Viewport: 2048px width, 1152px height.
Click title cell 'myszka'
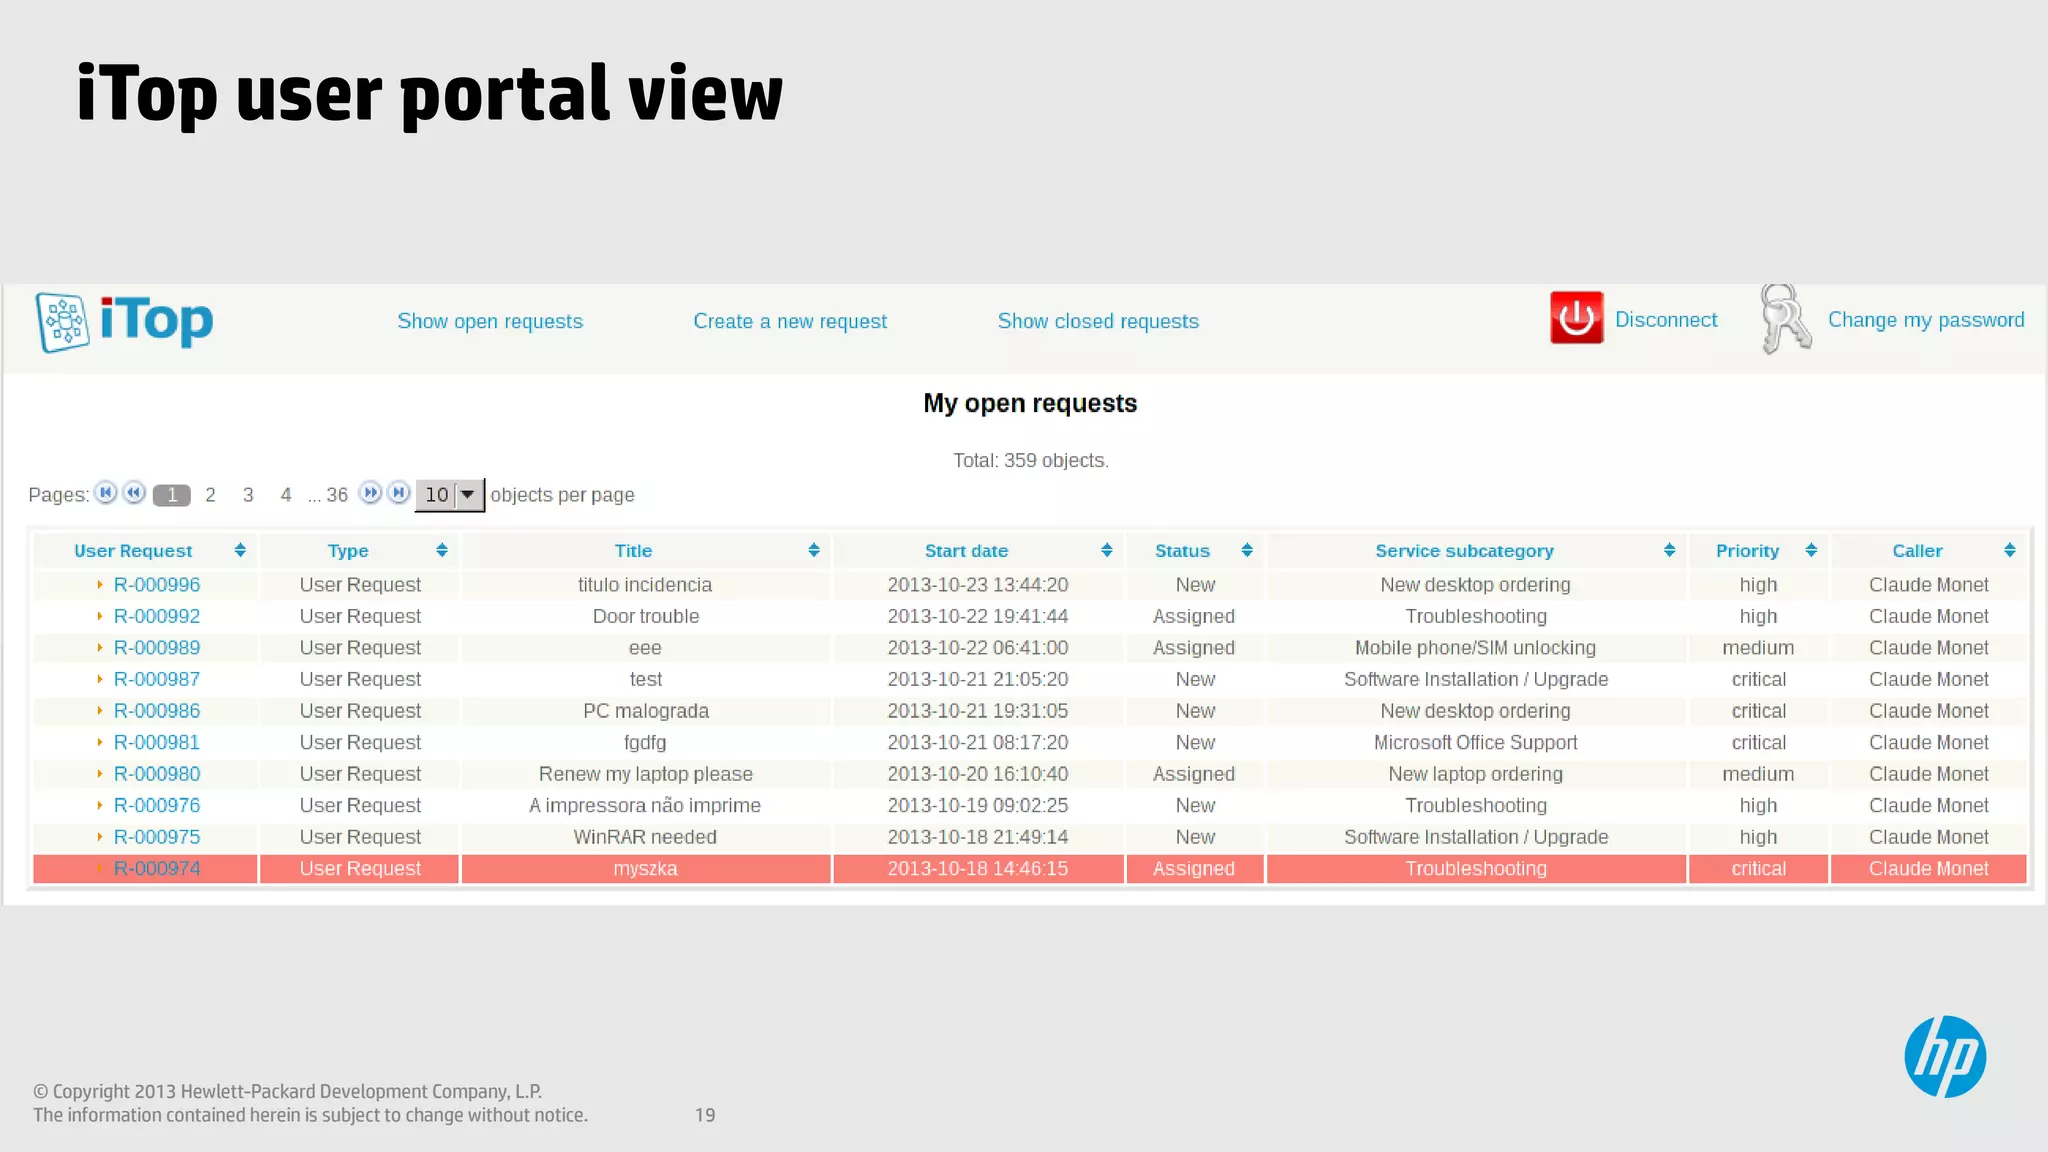pyautogui.click(x=646, y=869)
